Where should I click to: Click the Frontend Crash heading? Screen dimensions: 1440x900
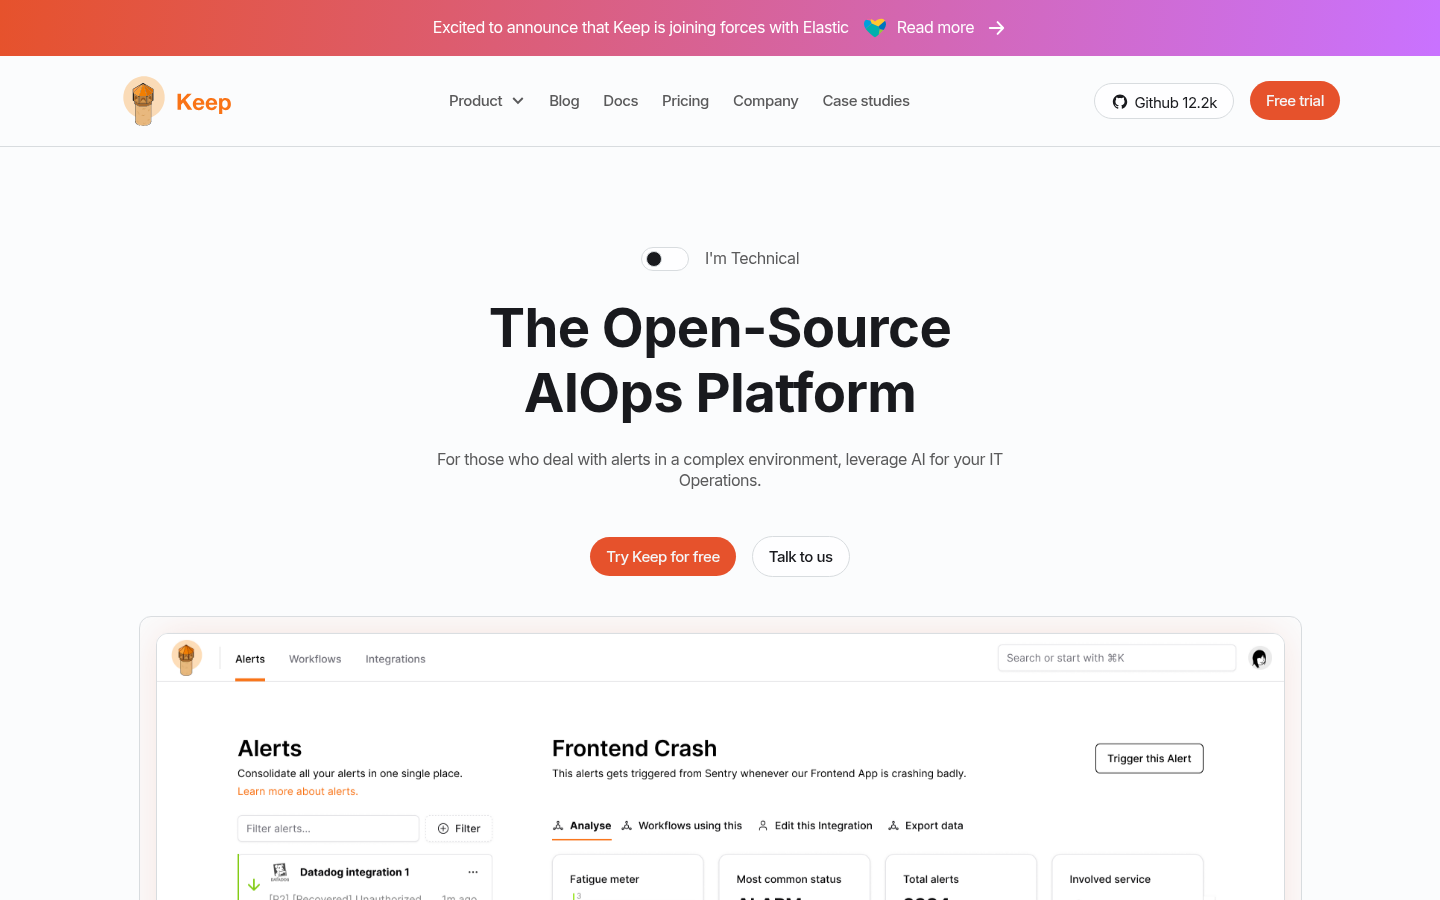pos(635,749)
